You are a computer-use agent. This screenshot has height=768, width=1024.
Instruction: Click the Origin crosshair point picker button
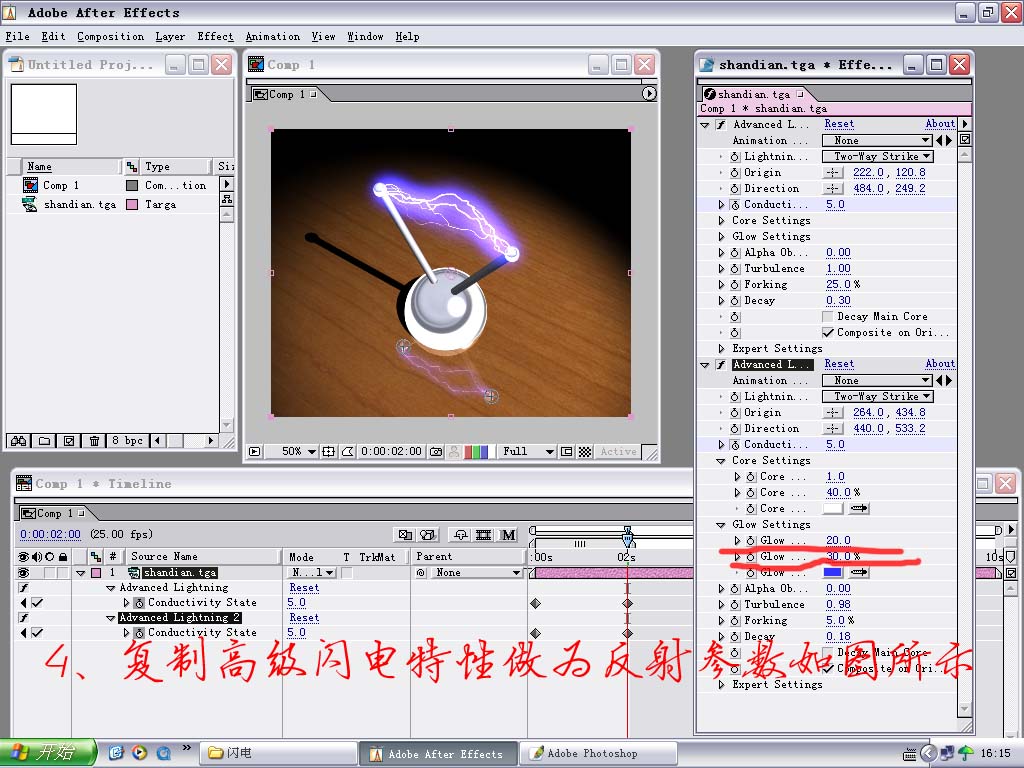(832, 172)
